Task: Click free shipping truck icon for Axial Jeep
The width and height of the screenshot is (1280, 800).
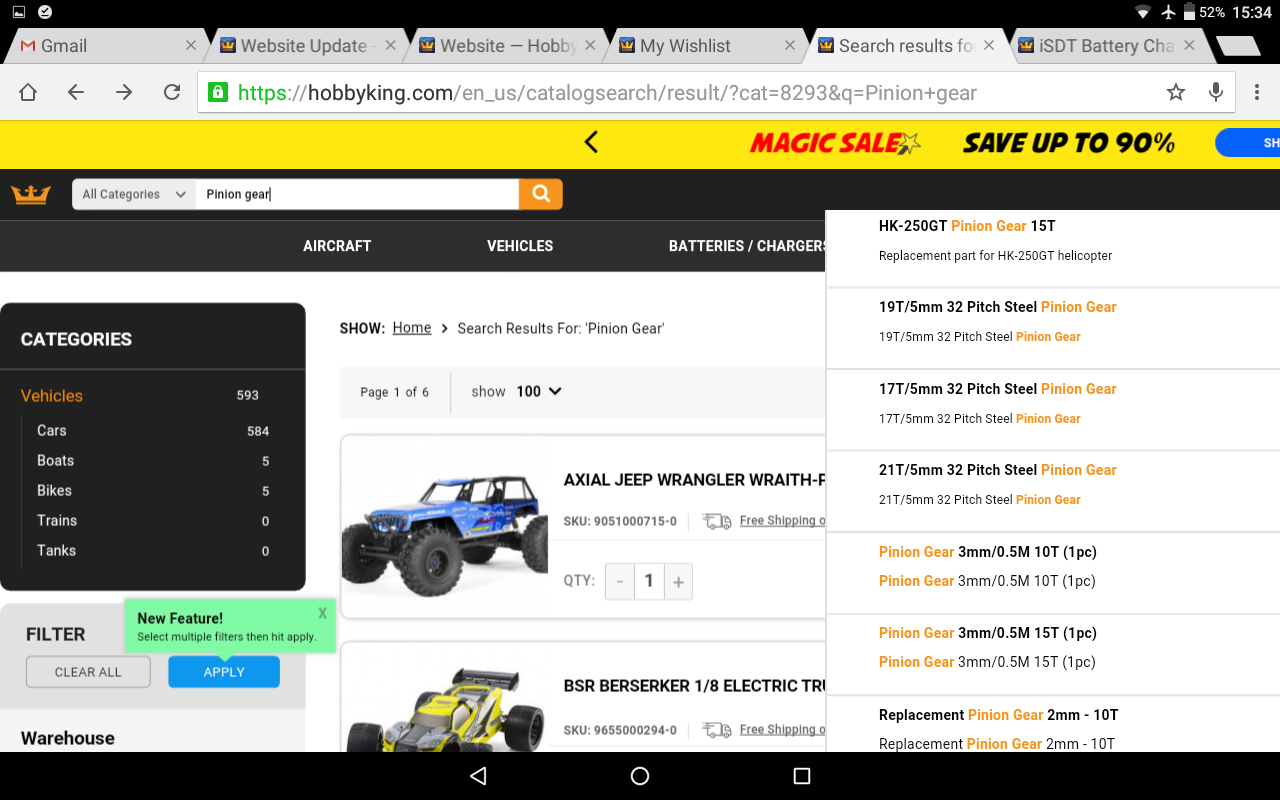Action: pos(716,521)
